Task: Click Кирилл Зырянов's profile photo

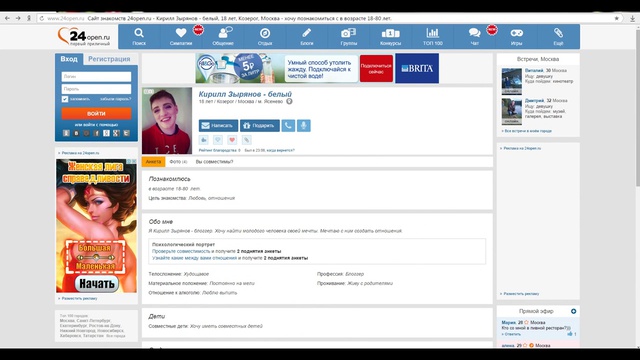Action: click(167, 120)
